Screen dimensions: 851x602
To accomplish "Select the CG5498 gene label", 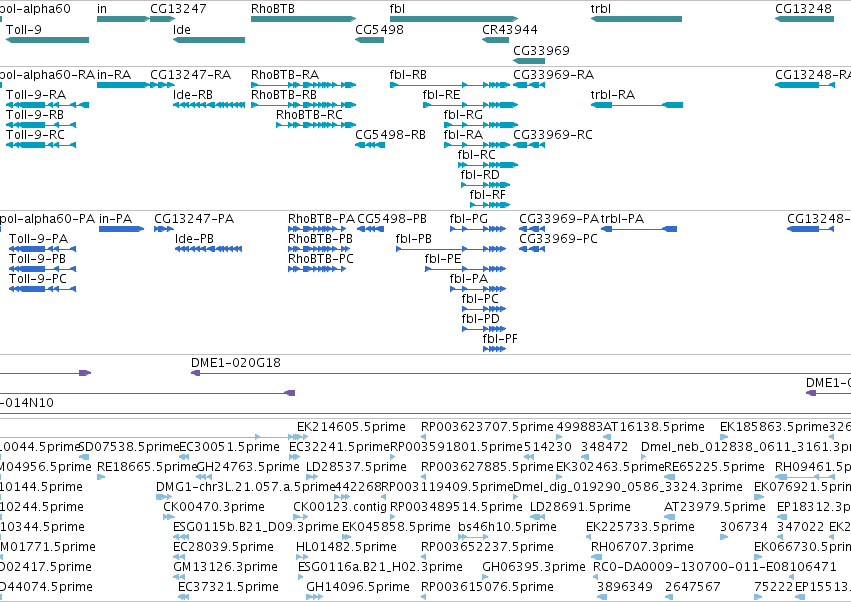I will [x=379, y=29].
